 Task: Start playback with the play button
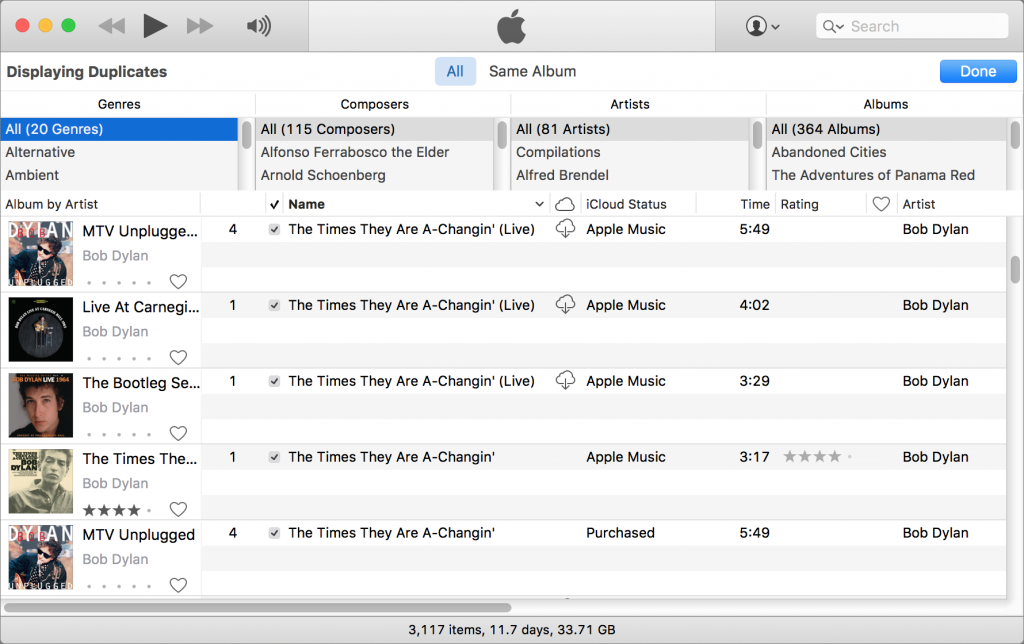point(155,26)
